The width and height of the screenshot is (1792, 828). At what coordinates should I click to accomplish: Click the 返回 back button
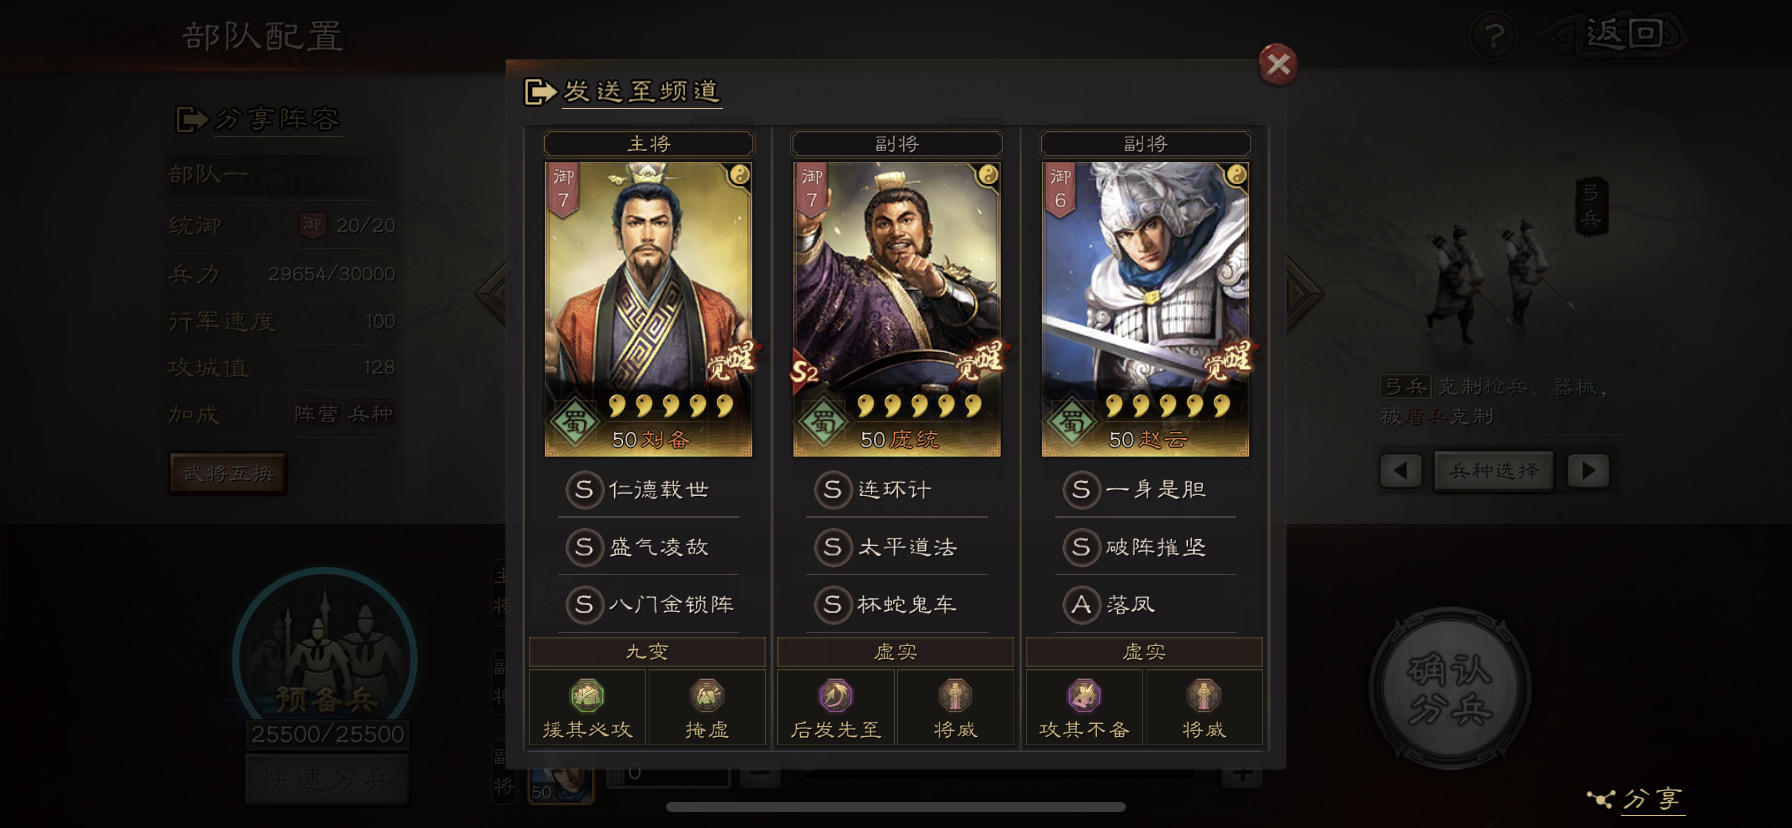click(x=1615, y=35)
